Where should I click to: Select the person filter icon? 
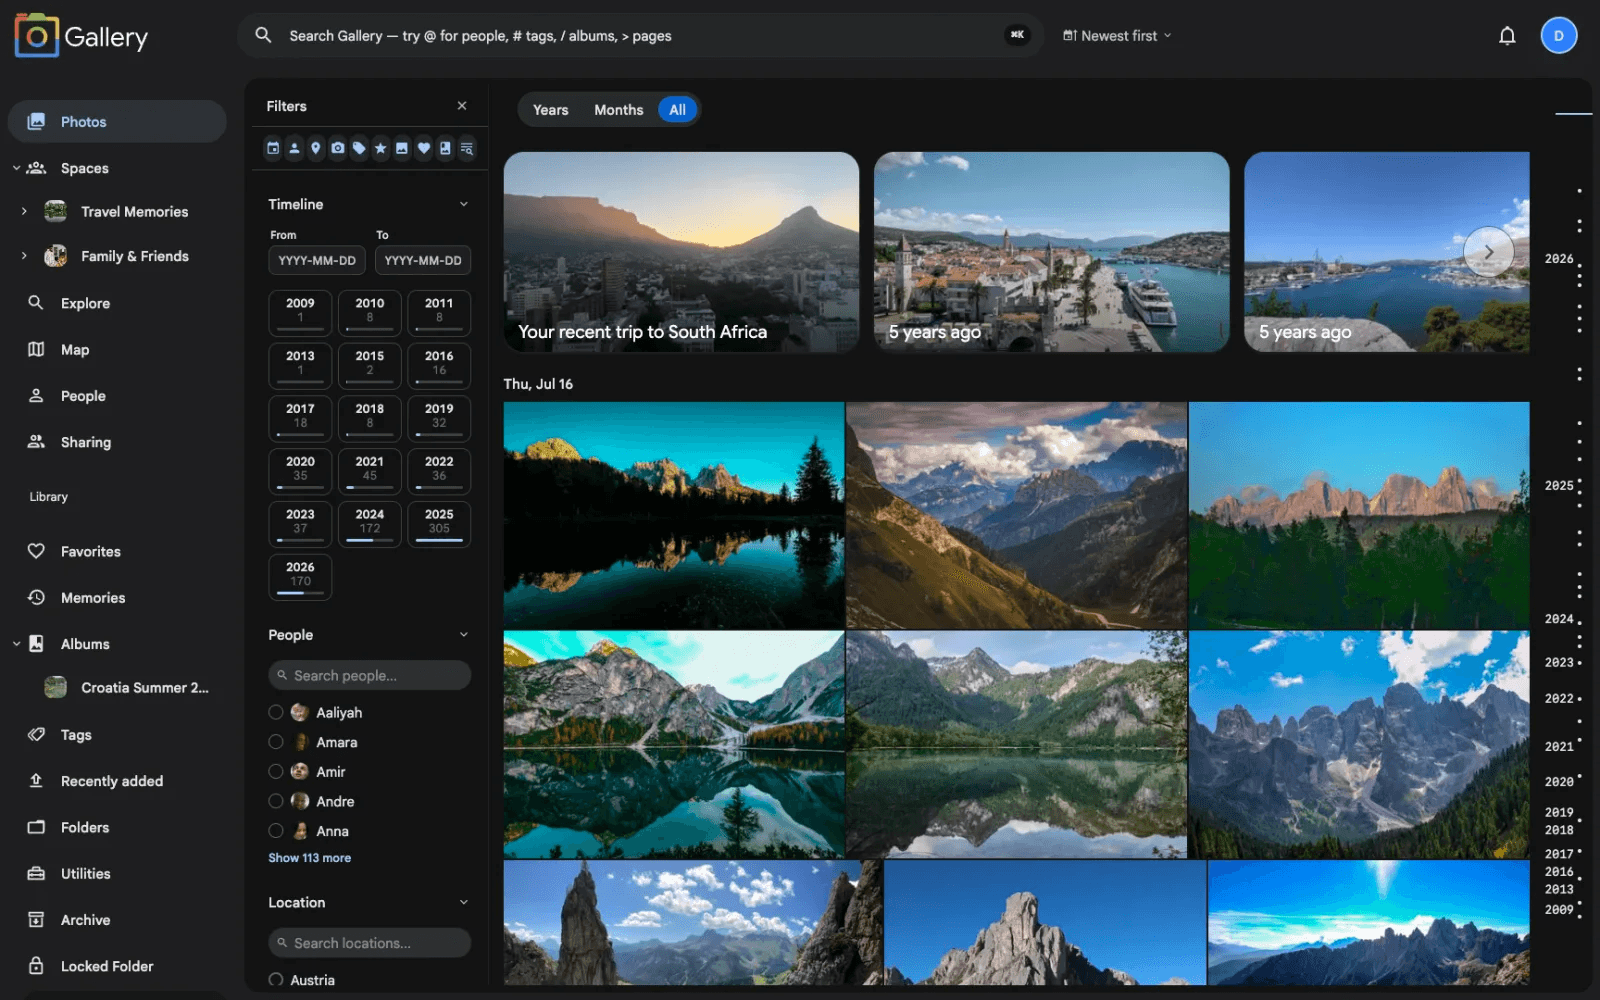[294, 148]
